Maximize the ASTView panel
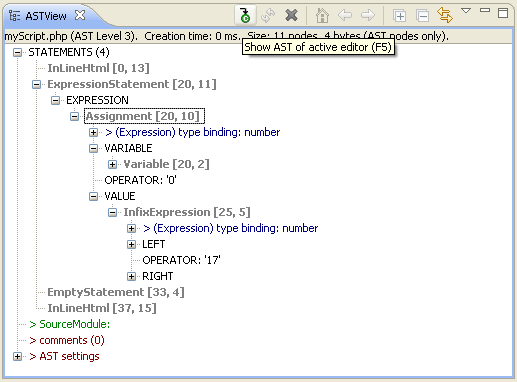The image size is (517, 382). click(x=503, y=13)
